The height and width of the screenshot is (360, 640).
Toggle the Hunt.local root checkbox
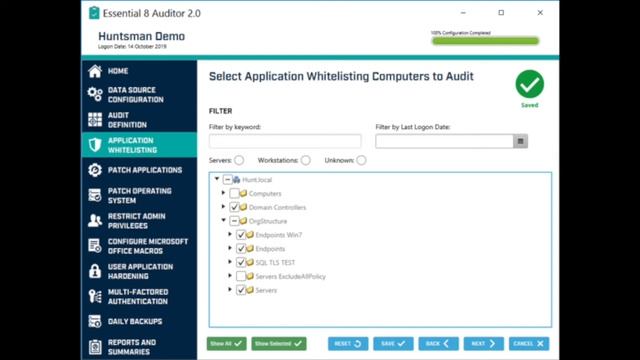point(227,180)
